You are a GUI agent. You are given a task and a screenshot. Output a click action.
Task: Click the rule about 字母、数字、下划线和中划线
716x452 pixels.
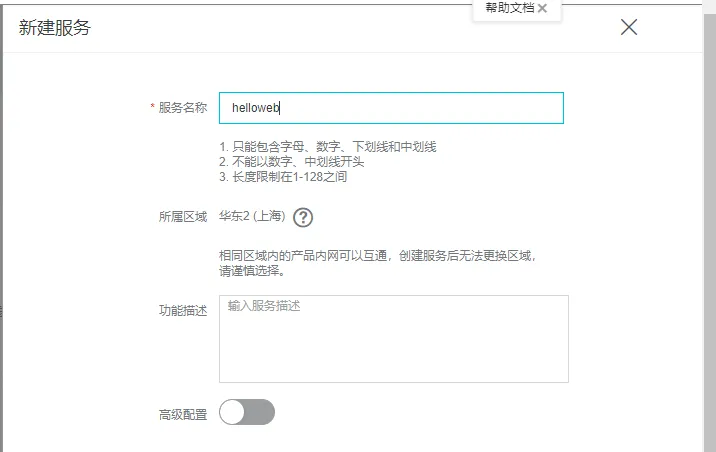tap(328, 146)
